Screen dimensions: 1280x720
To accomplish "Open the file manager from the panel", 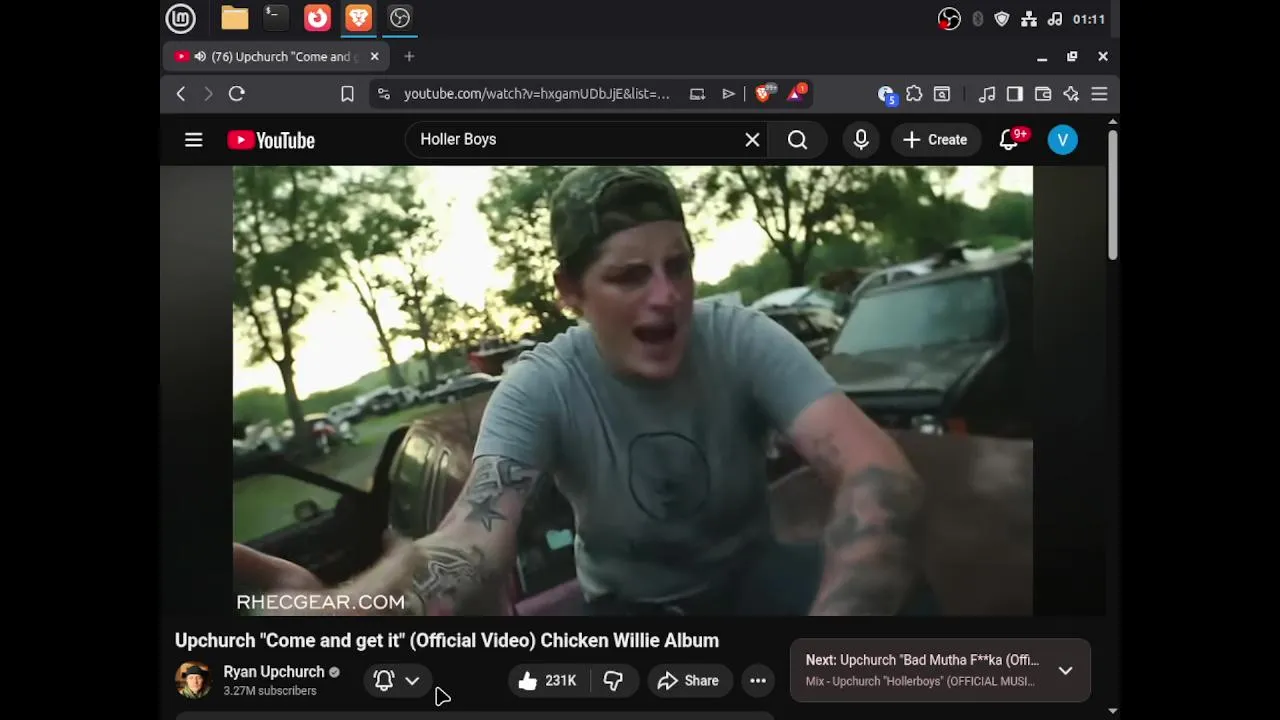I will click(235, 18).
